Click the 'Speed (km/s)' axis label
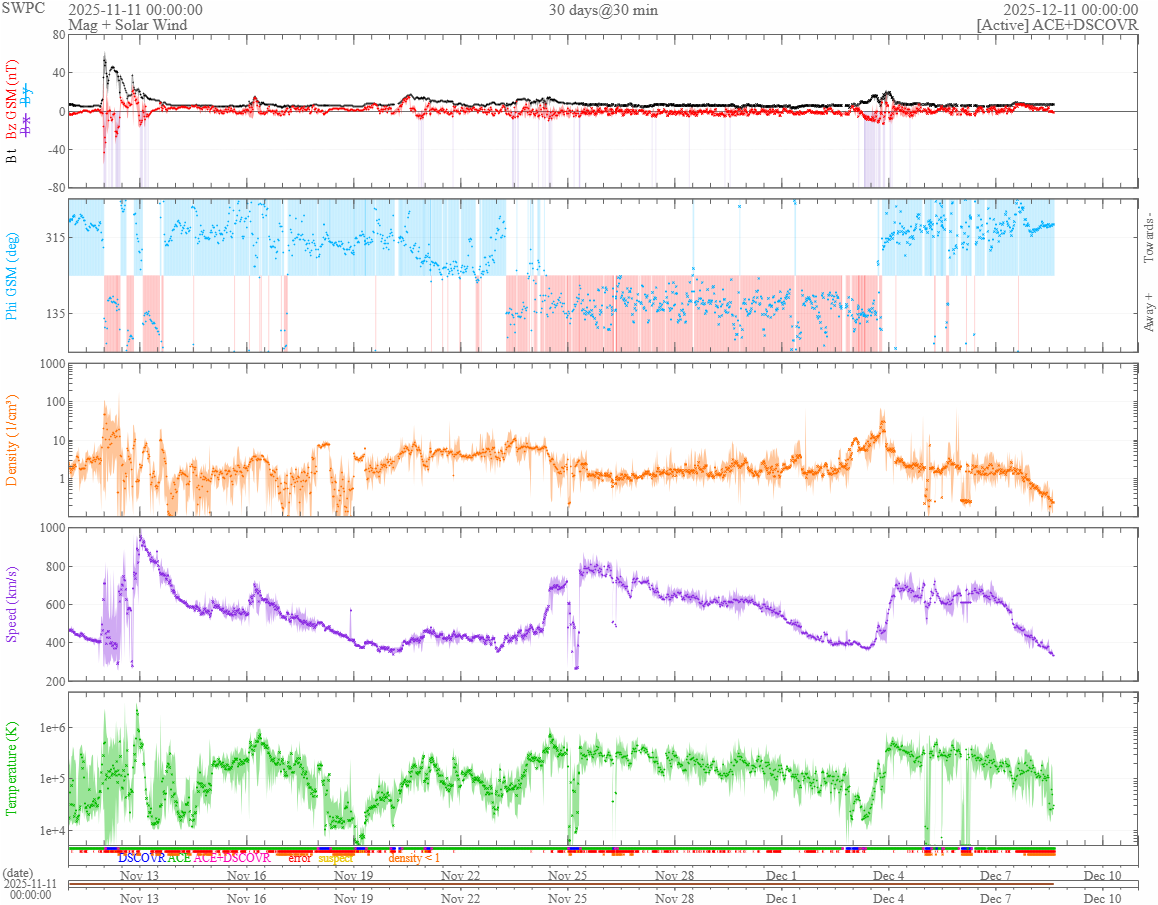 click(11, 604)
